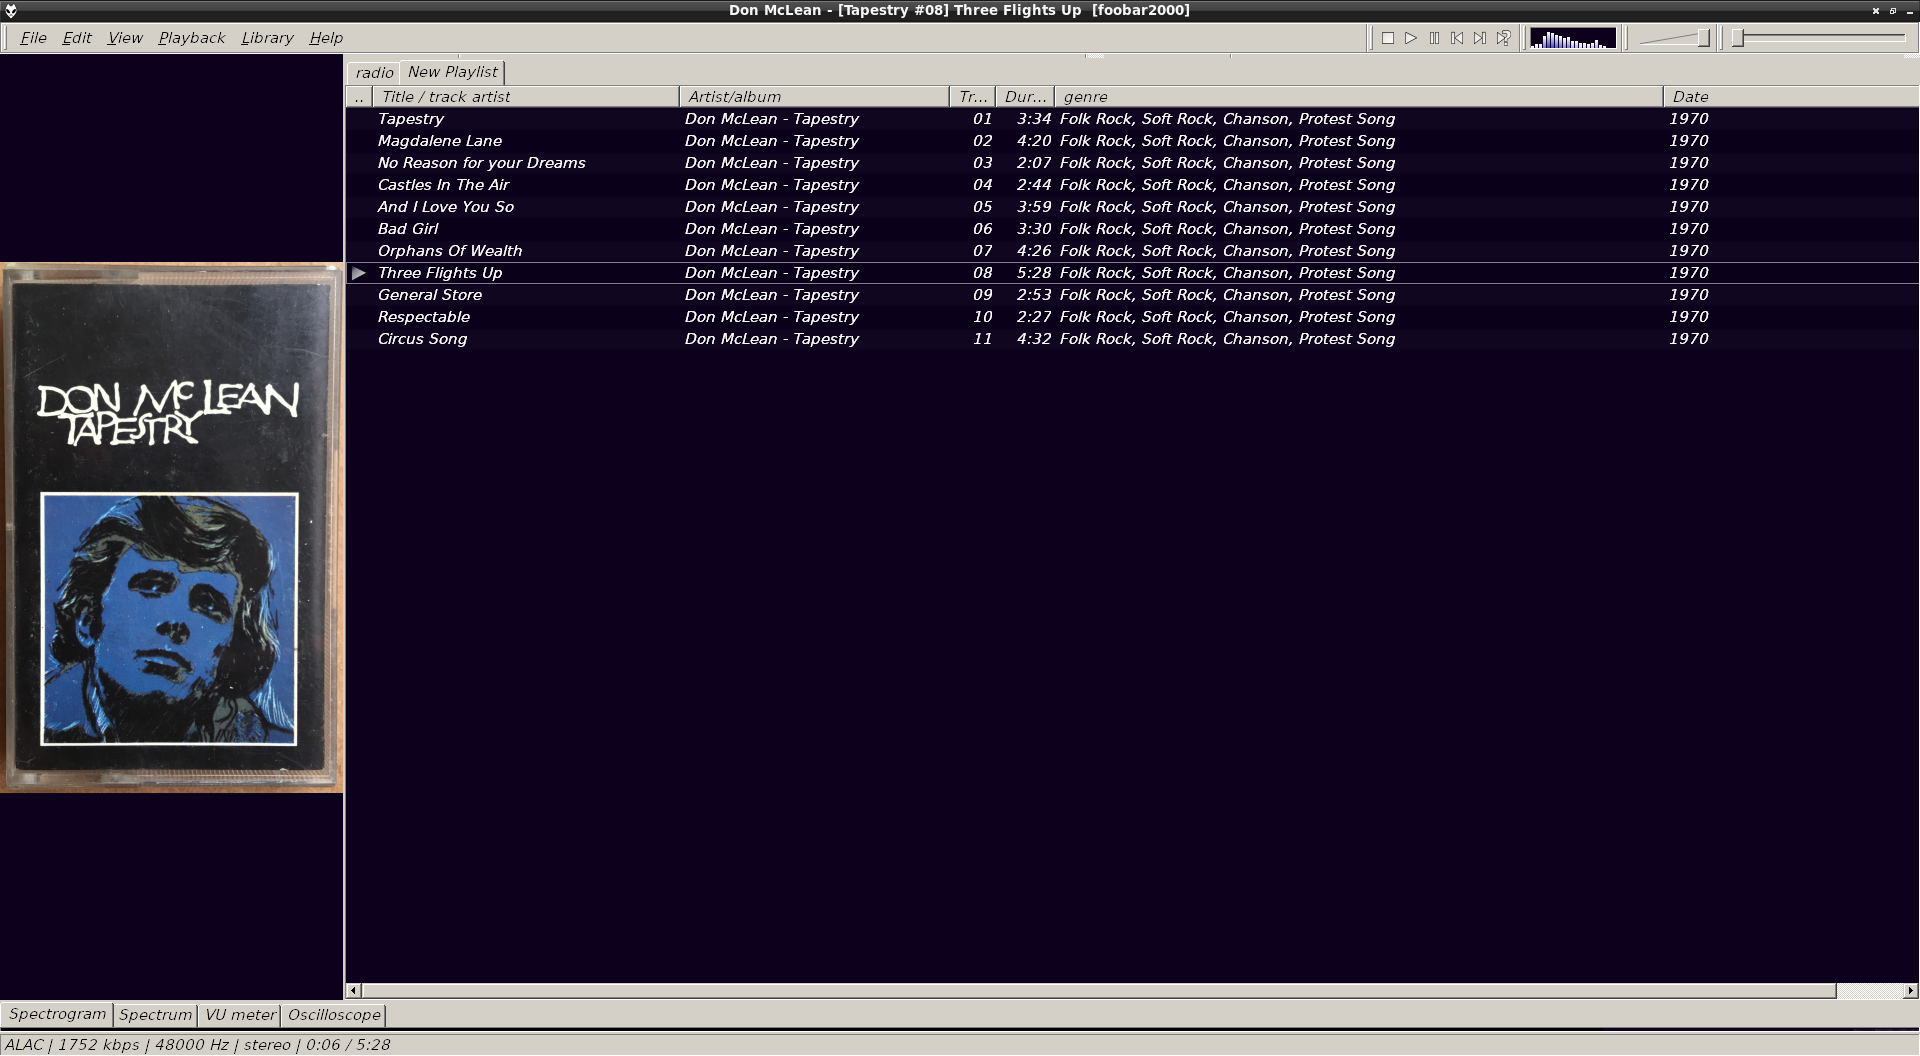1920x1056 pixels.
Task: Select the New Playlist tab
Action: click(x=452, y=72)
